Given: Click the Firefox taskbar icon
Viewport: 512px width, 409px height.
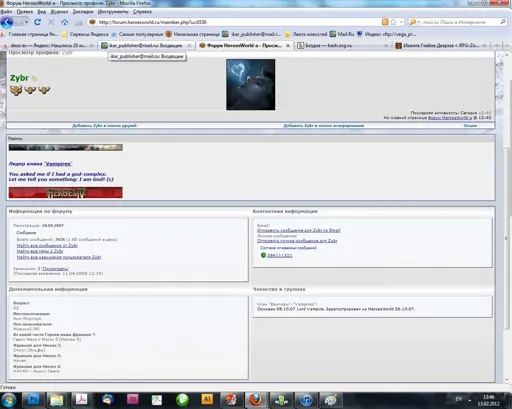Looking at the screenshot, I should coord(256,400).
